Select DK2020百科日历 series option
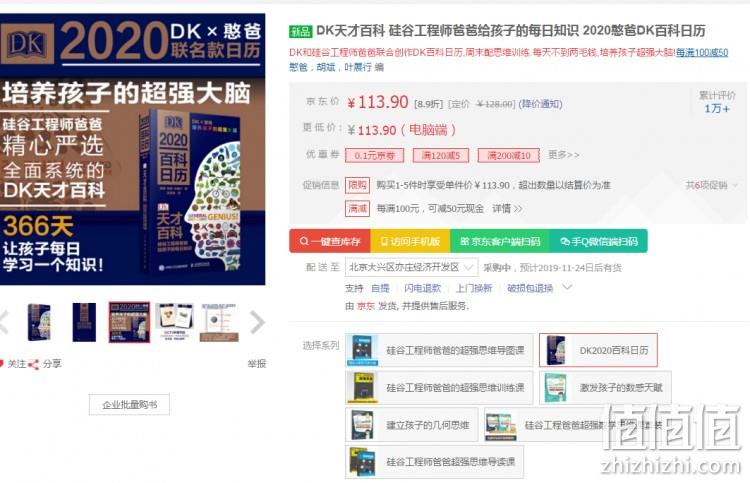750x483 pixels. coord(598,350)
